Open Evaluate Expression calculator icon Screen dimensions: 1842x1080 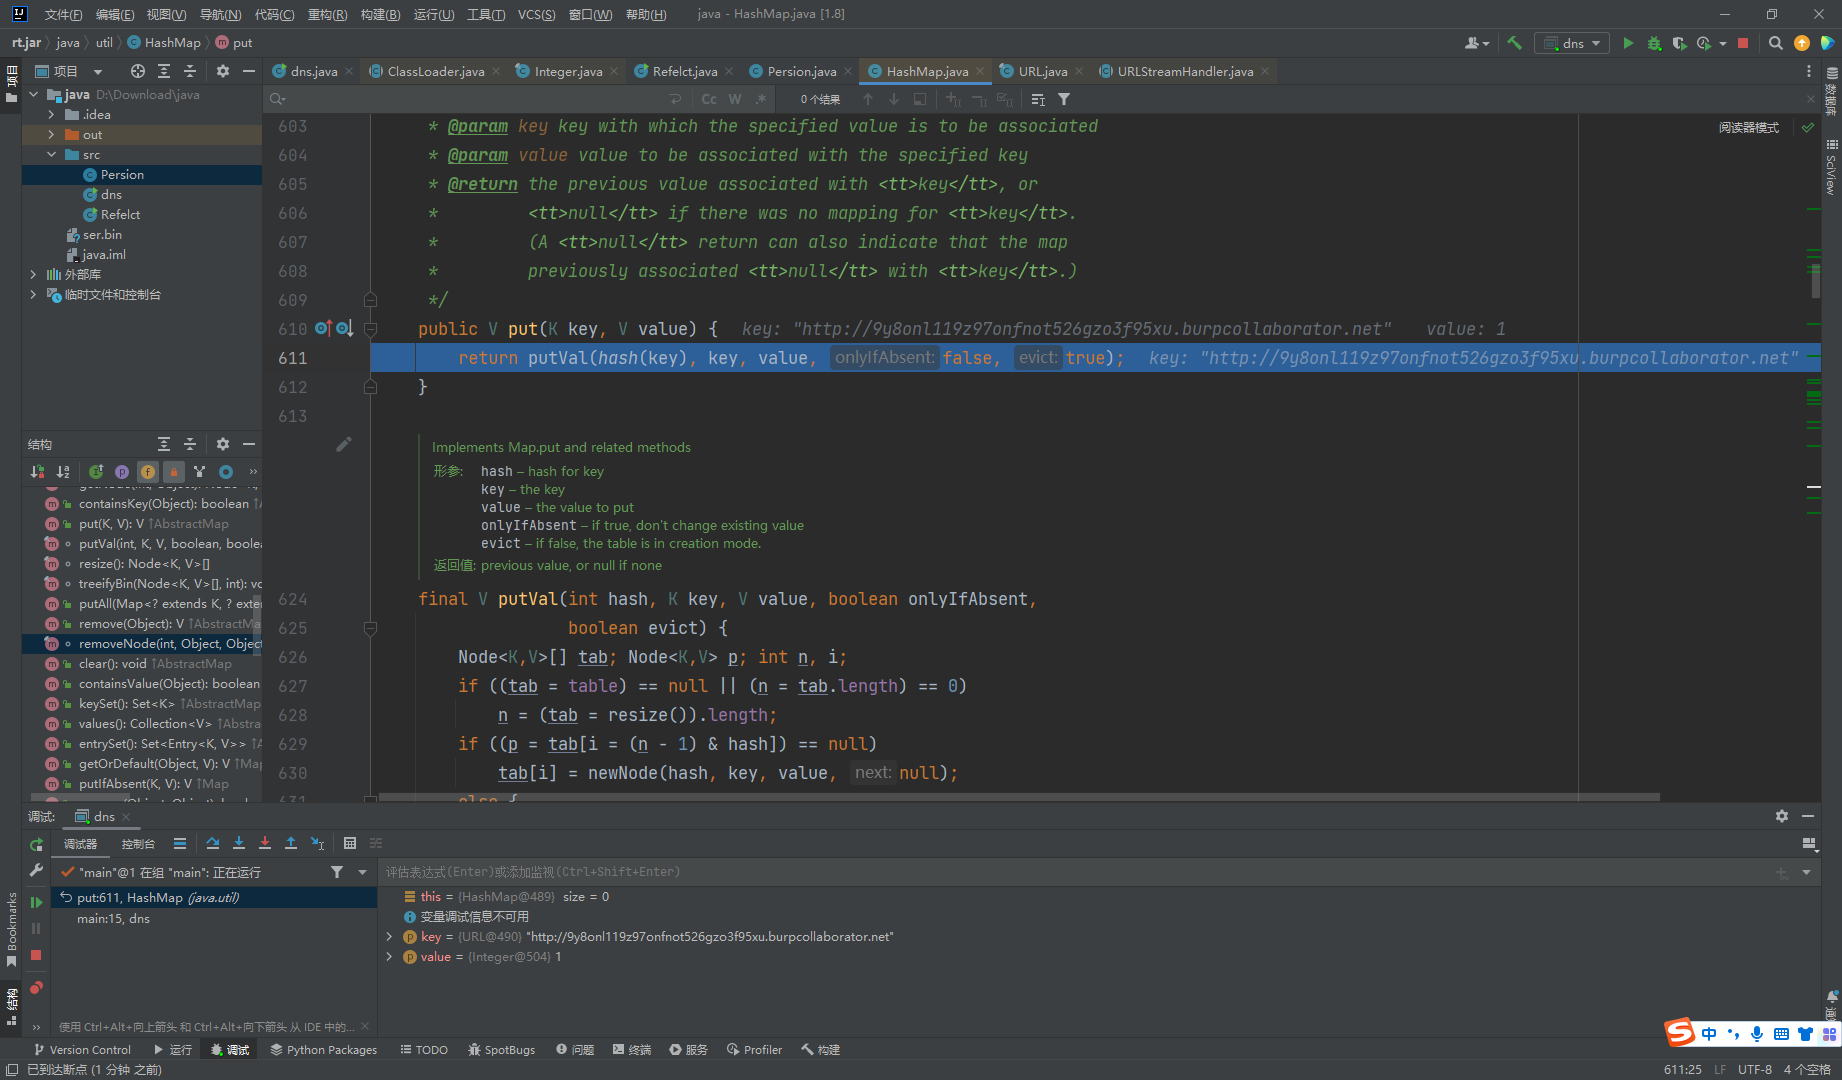[x=350, y=843]
